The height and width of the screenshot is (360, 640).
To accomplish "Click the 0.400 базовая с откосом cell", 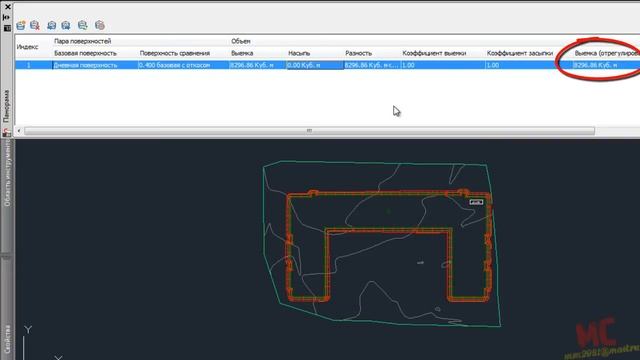I will point(183,65).
